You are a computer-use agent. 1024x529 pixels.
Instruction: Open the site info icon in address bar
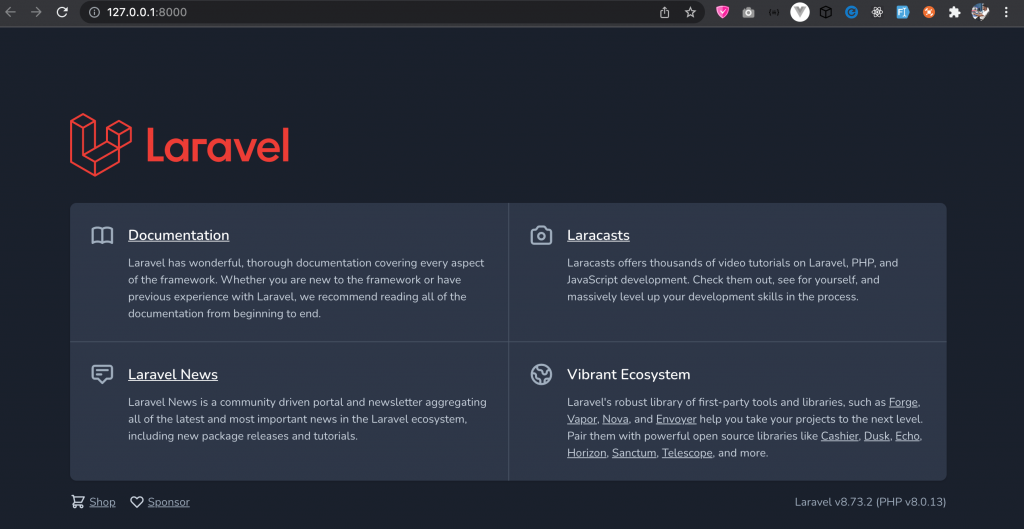(x=94, y=12)
